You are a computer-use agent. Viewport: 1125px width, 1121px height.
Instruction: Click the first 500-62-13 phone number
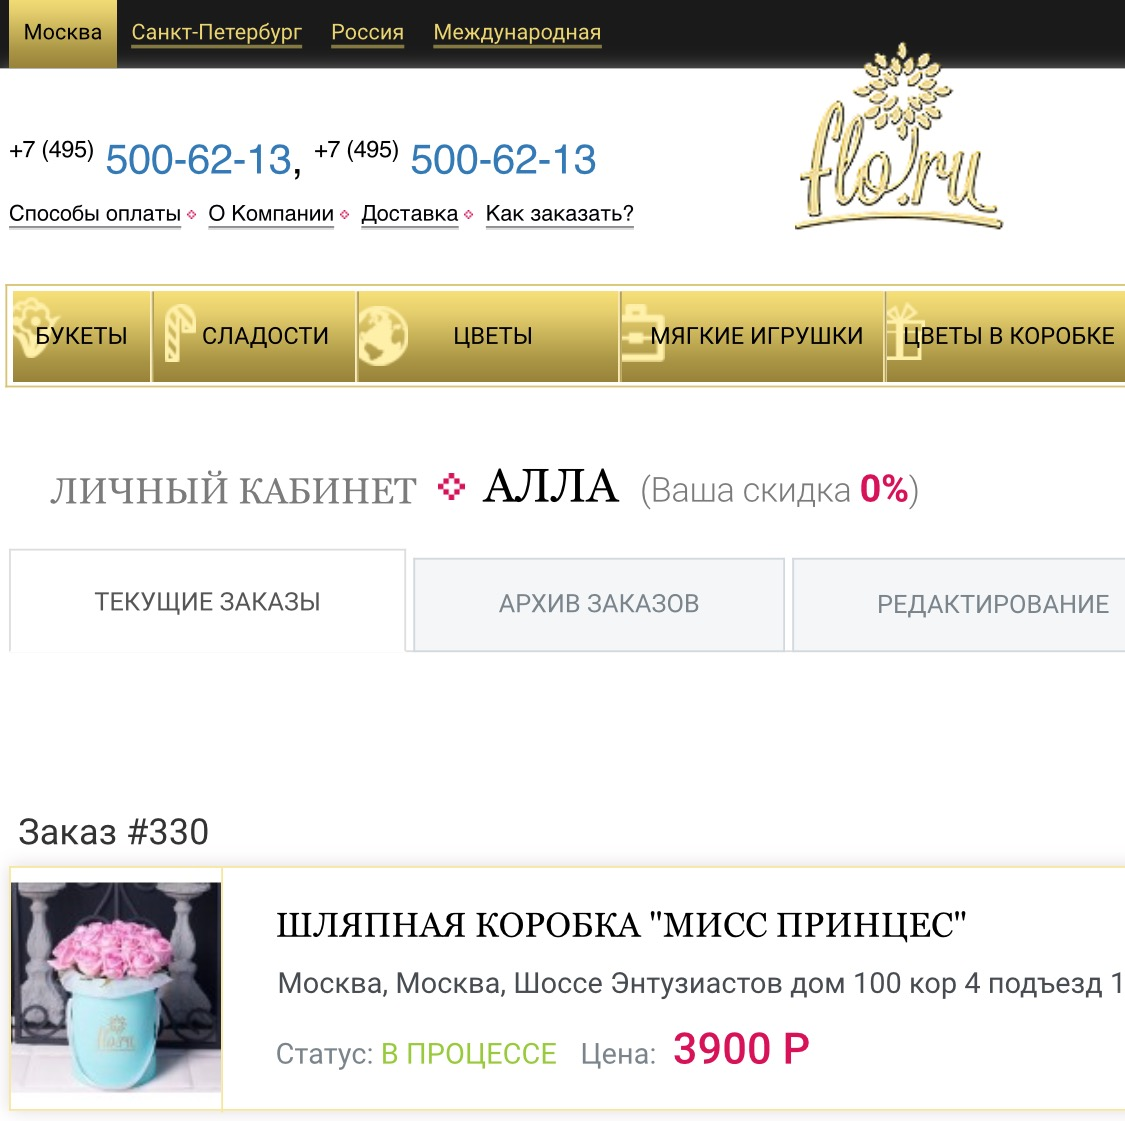[199, 159]
